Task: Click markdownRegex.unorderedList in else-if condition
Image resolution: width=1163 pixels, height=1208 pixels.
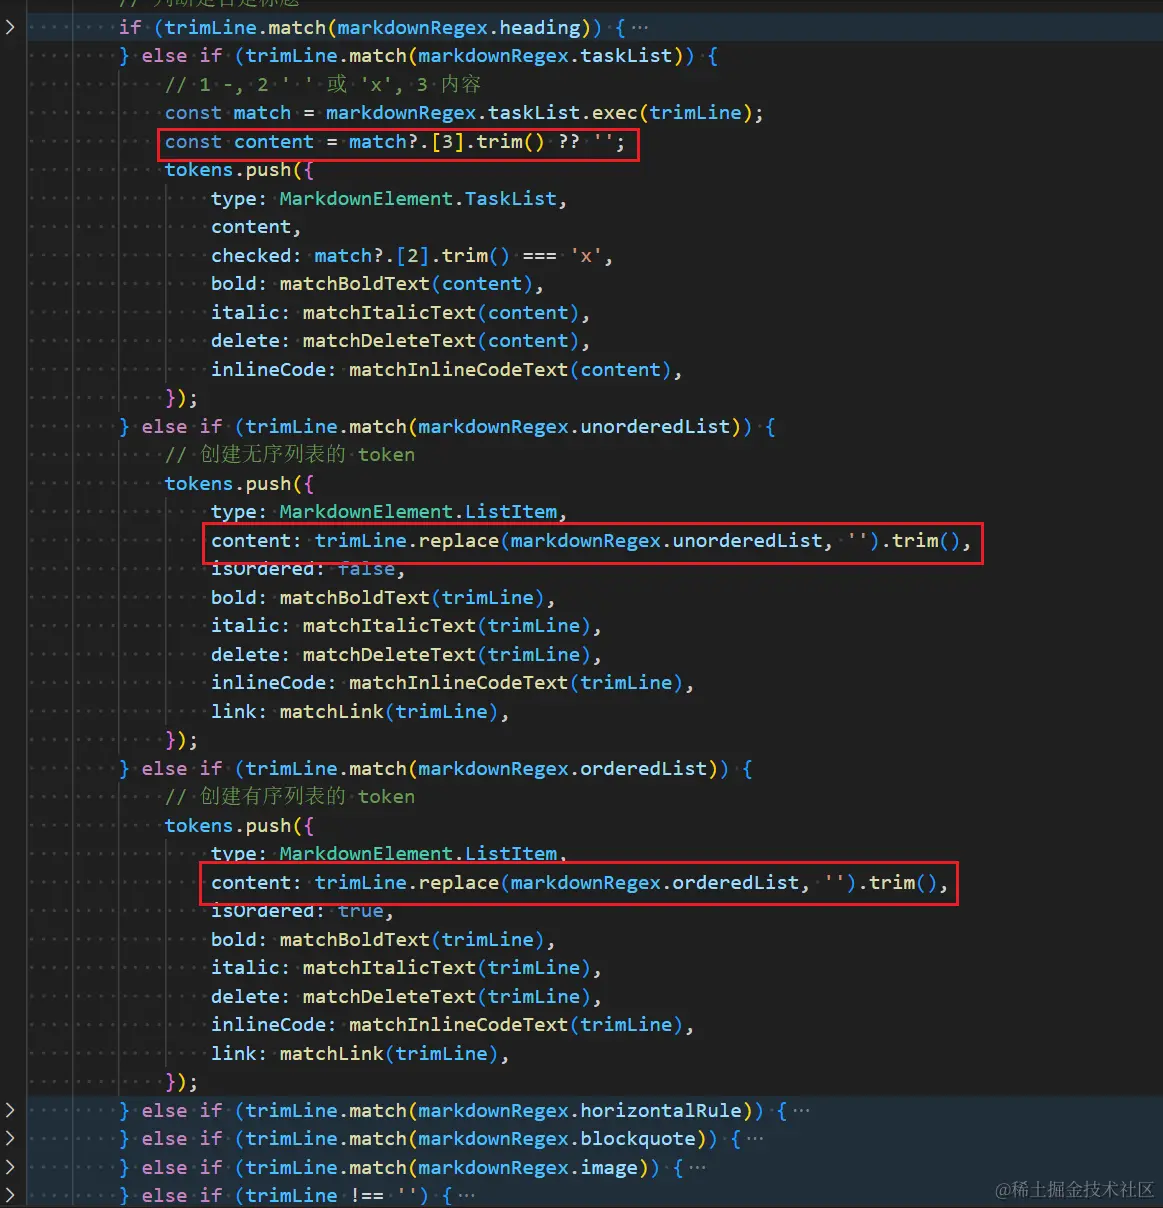Action: pyautogui.click(x=574, y=427)
